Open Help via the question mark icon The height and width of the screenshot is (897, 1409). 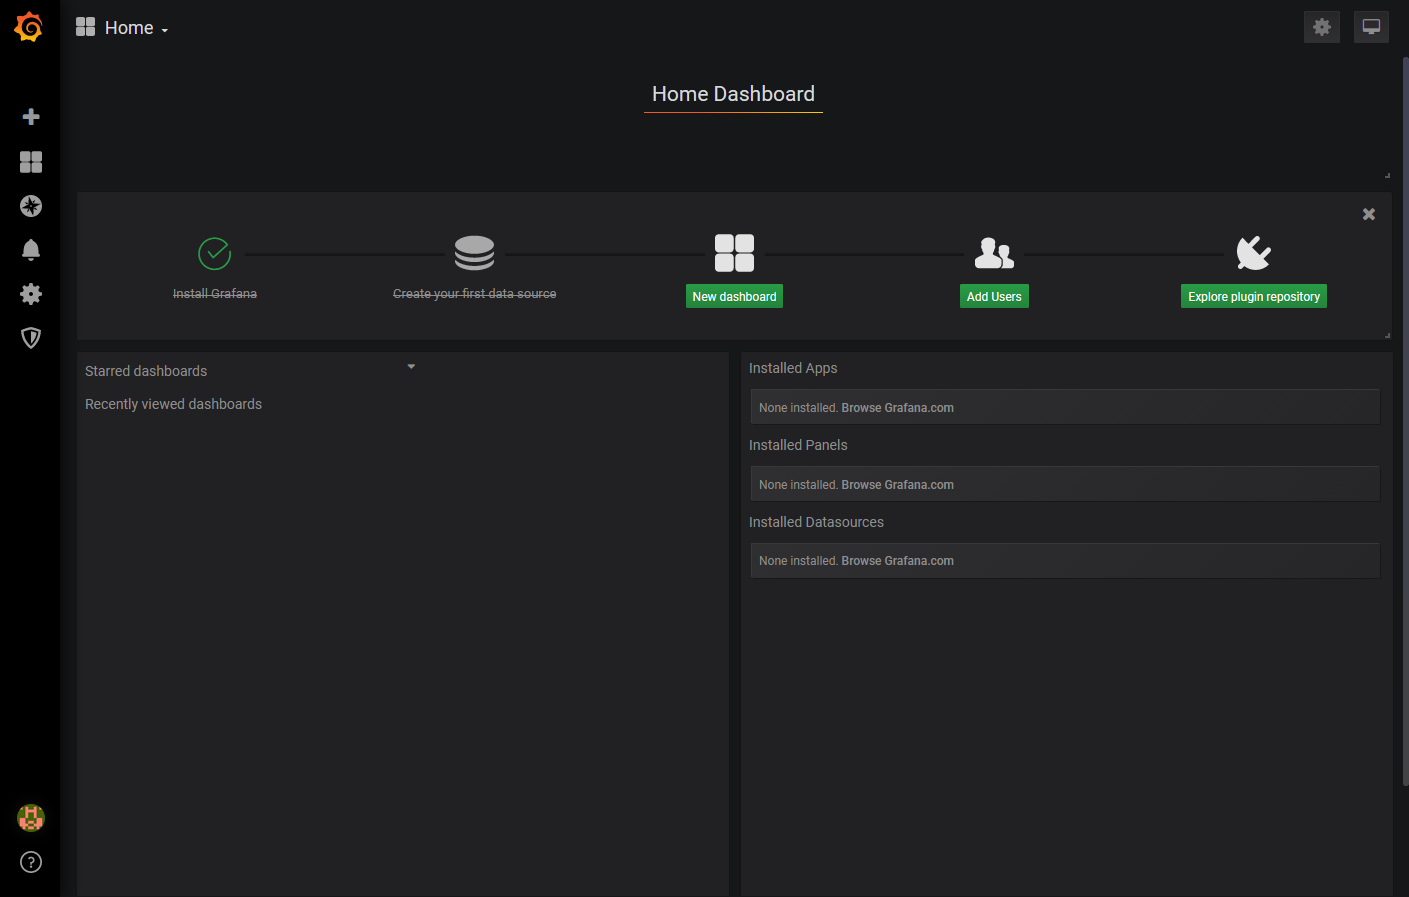click(x=31, y=862)
